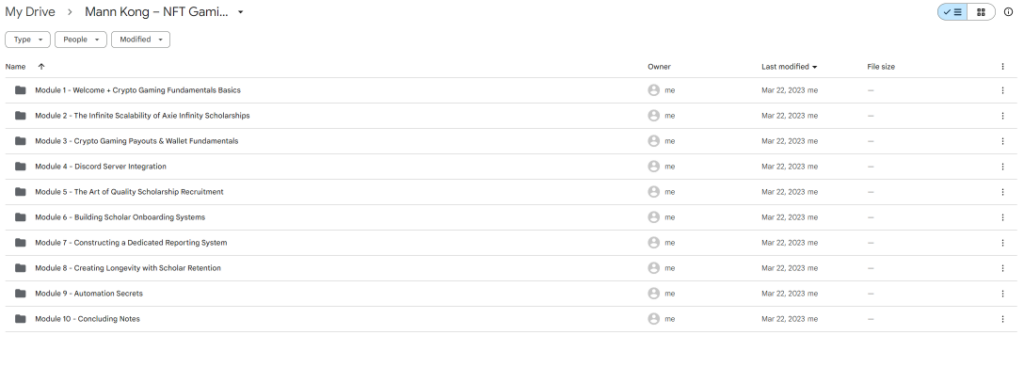Select Module 6 - Building Scholar Onboarding Systems

coord(511,217)
